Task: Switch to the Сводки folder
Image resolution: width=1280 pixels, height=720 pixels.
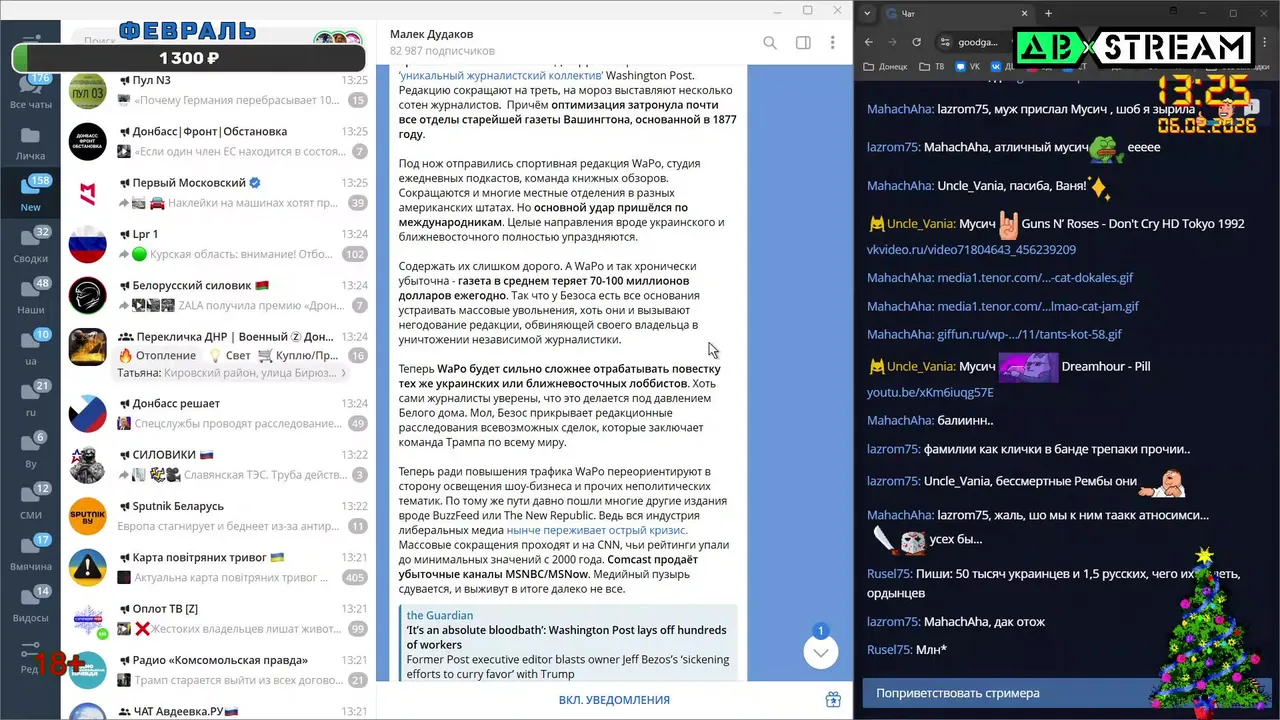Action: pos(30,247)
